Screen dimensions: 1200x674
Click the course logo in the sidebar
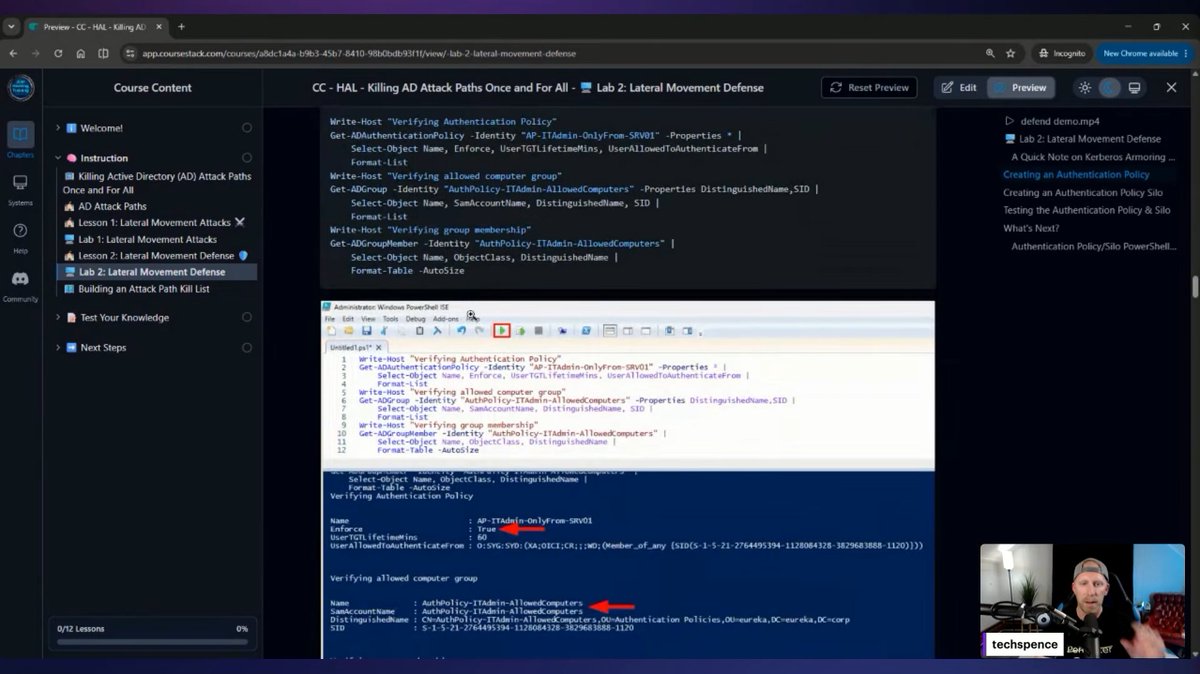[21, 87]
